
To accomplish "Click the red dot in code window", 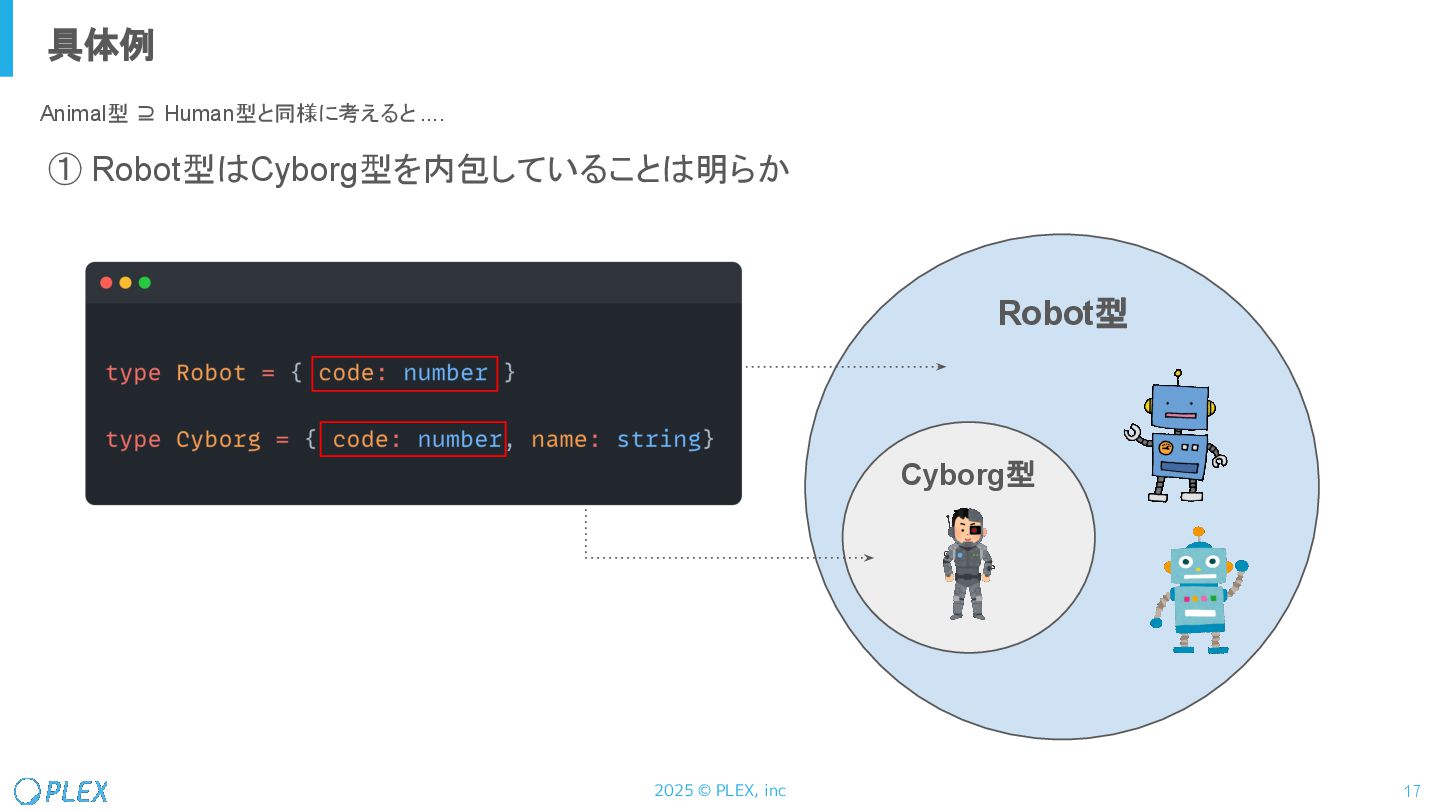I will [107, 283].
